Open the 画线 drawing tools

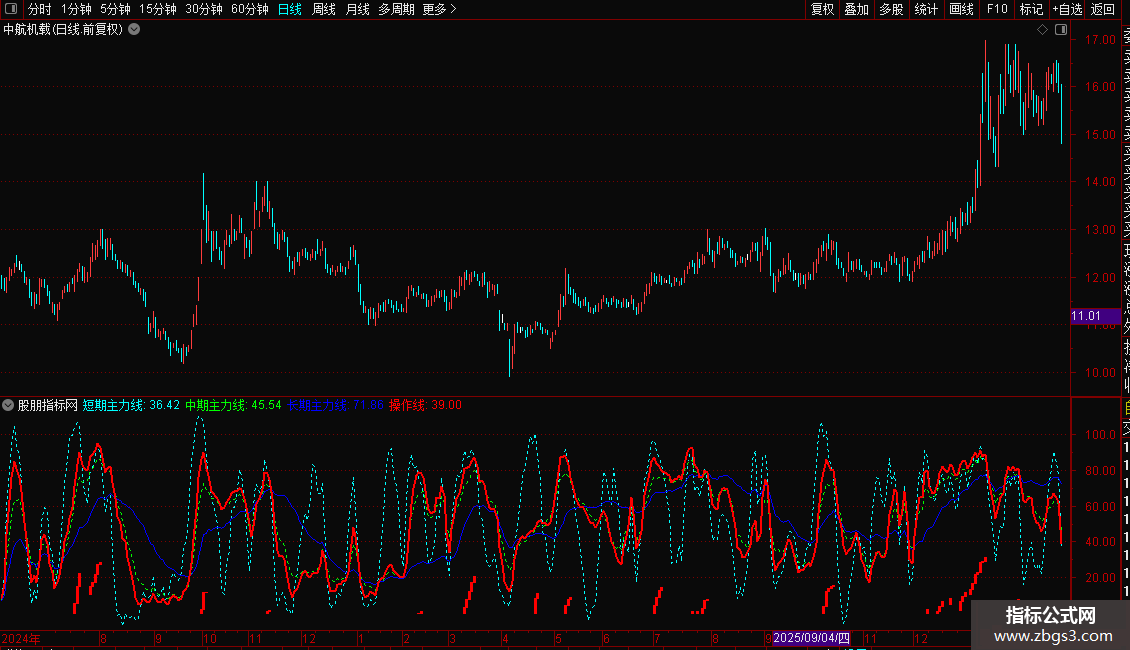[961, 9]
